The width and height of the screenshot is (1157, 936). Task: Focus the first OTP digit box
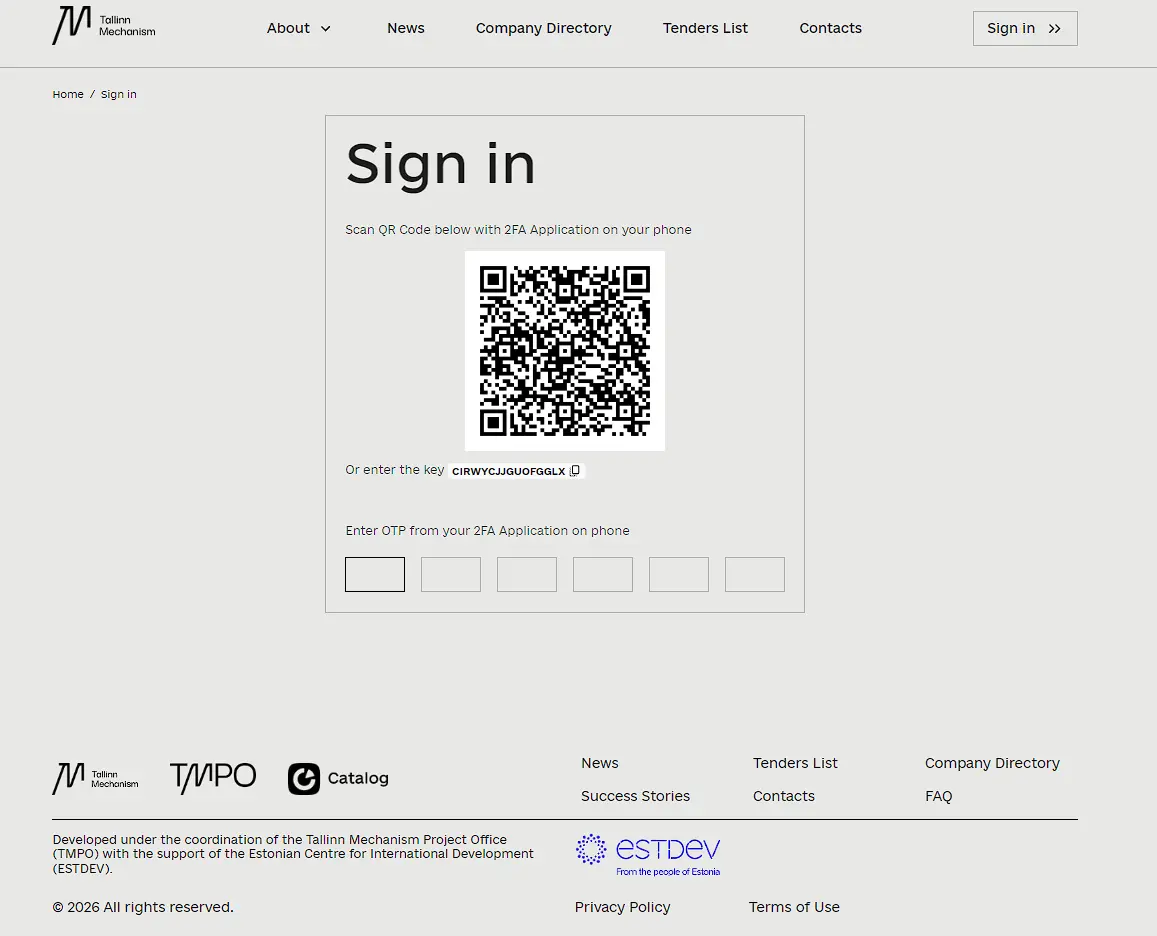pos(375,574)
